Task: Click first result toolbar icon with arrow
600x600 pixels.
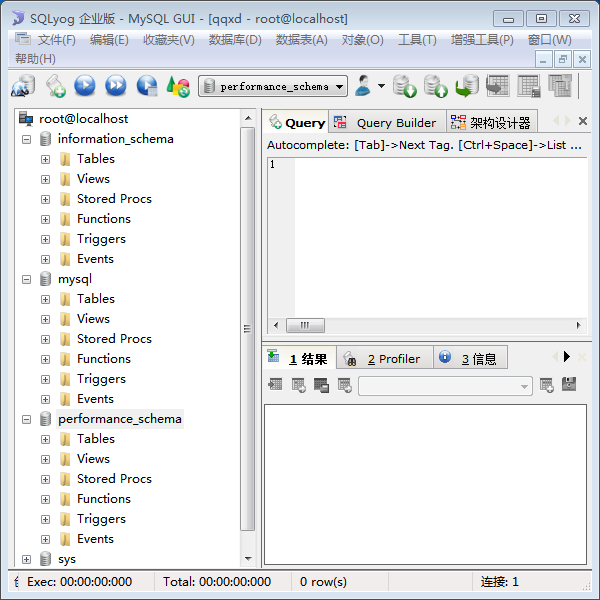Action: click(x=275, y=384)
